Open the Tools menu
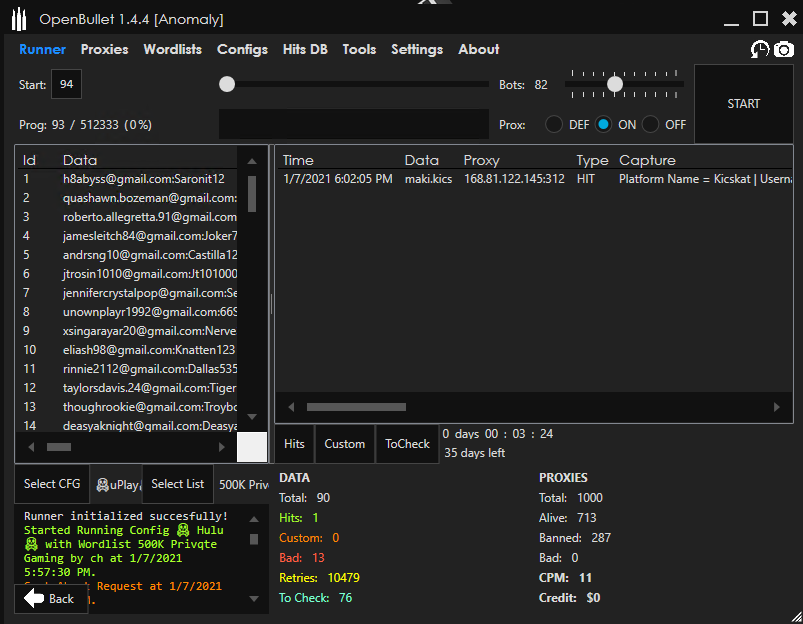Image resolution: width=803 pixels, height=624 pixels. pos(359,49)
